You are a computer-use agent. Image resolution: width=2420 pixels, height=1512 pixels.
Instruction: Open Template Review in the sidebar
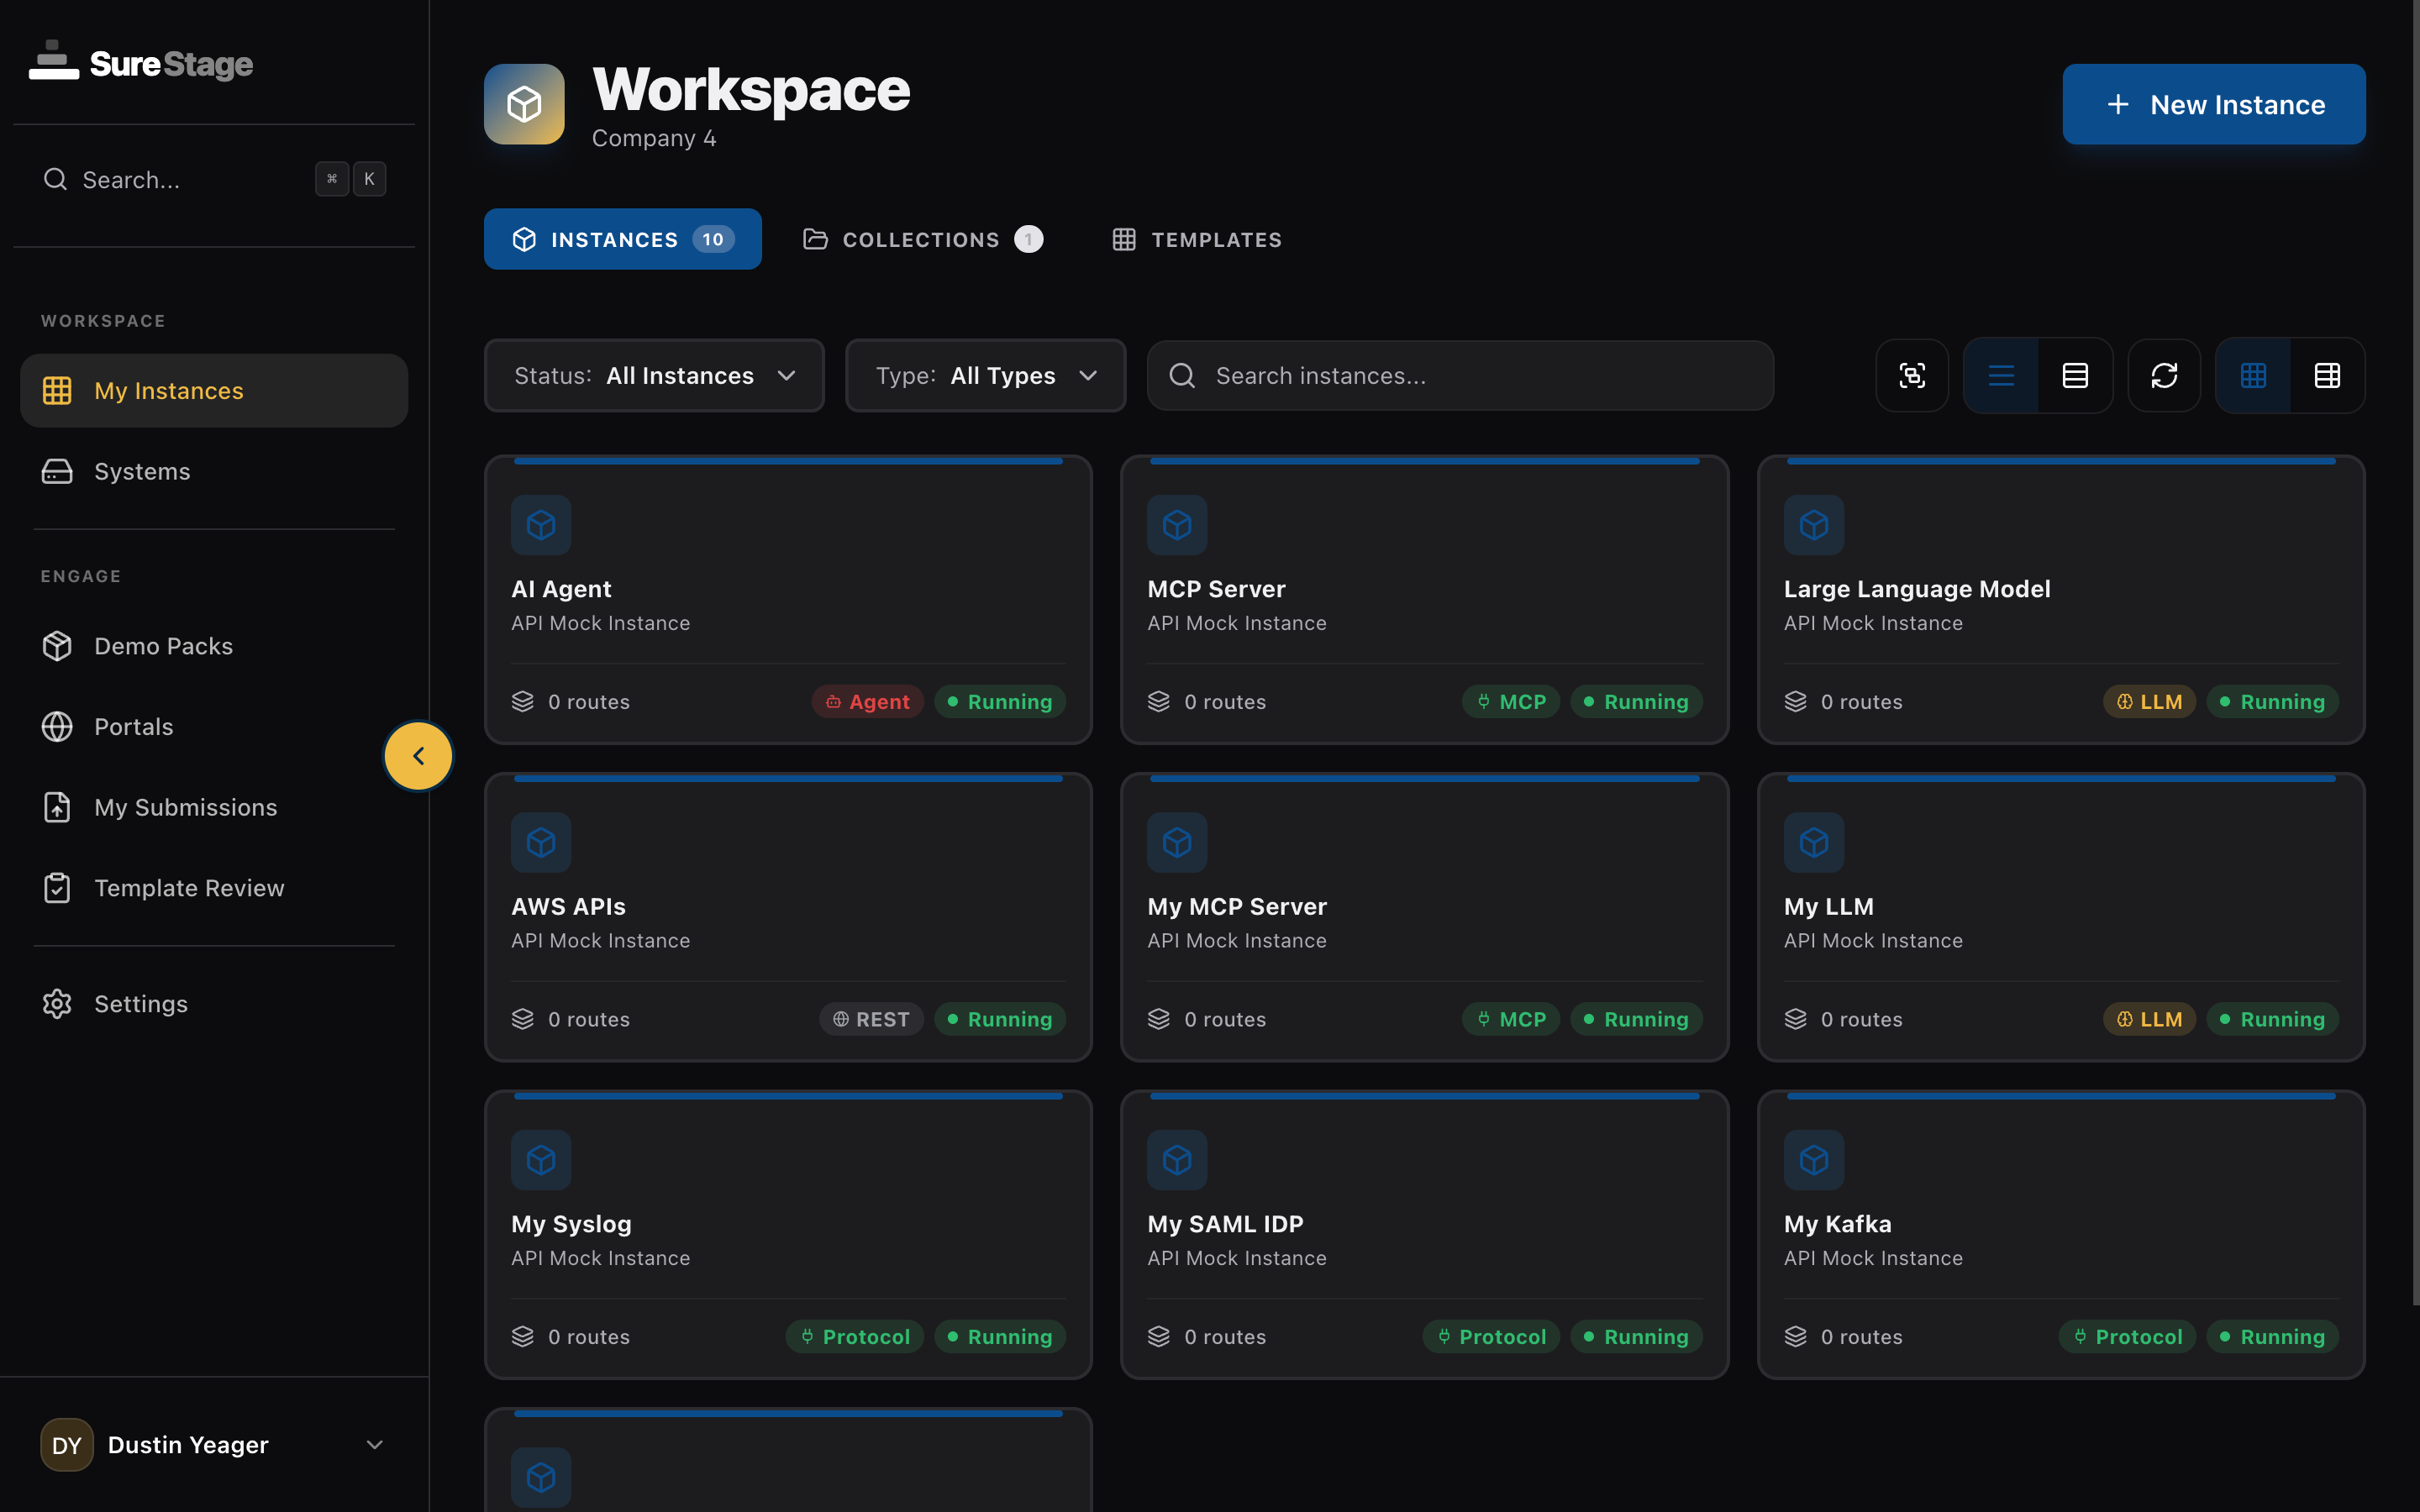(x=188, y=887)
